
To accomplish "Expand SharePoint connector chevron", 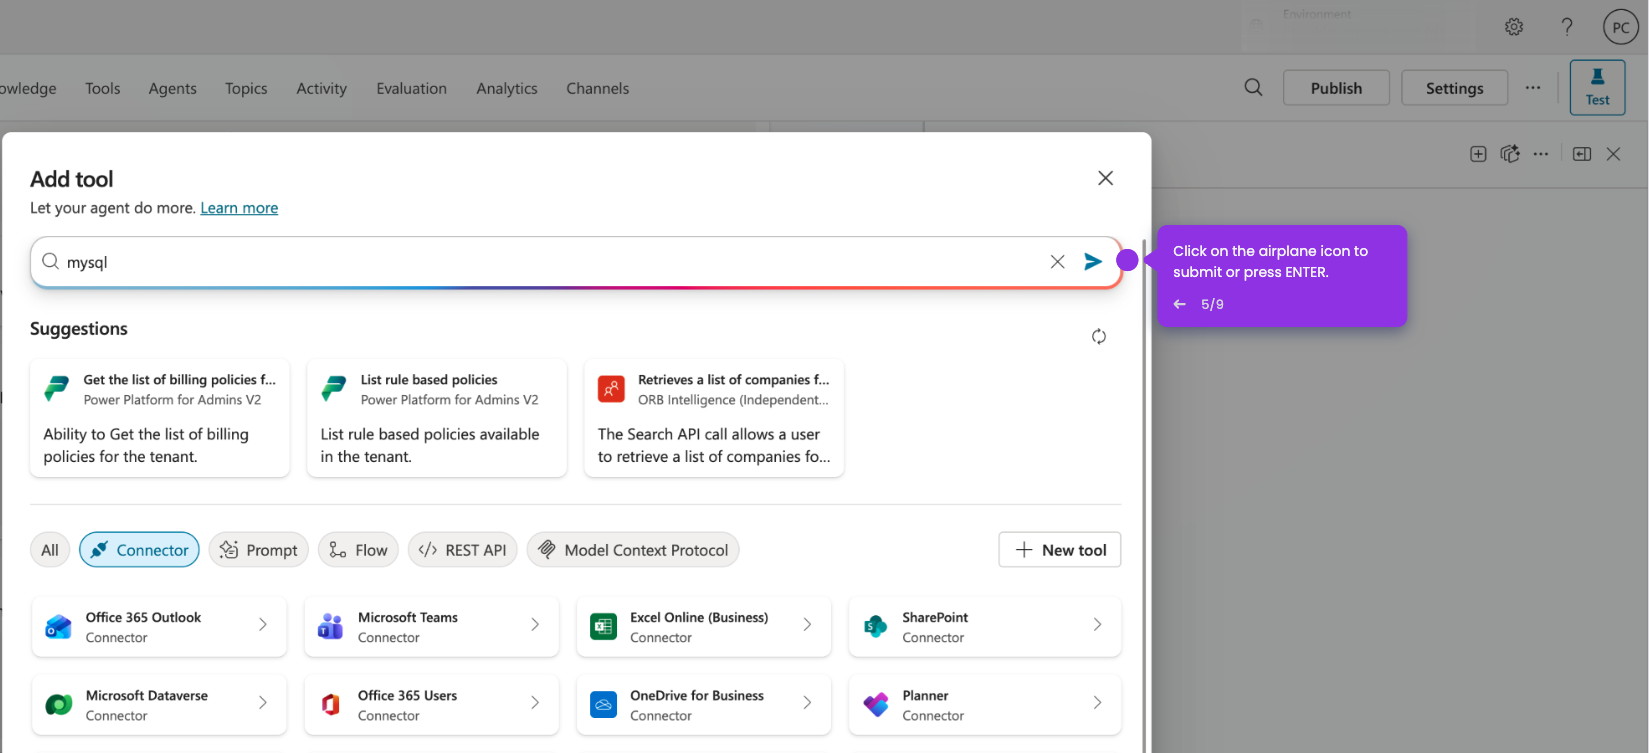I will pos(1097,624).
